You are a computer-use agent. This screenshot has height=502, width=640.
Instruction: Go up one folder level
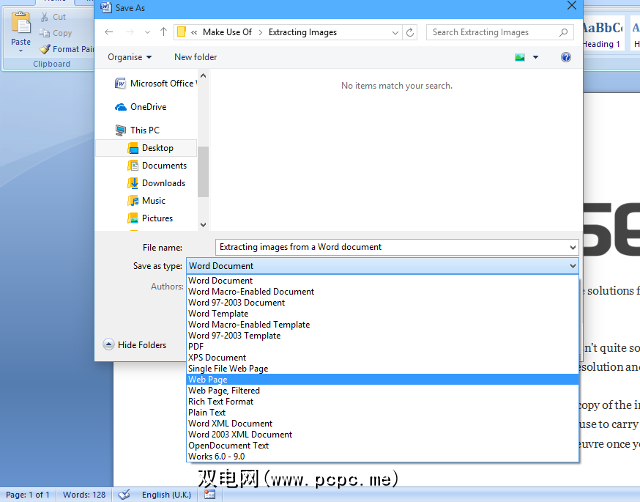163,32
